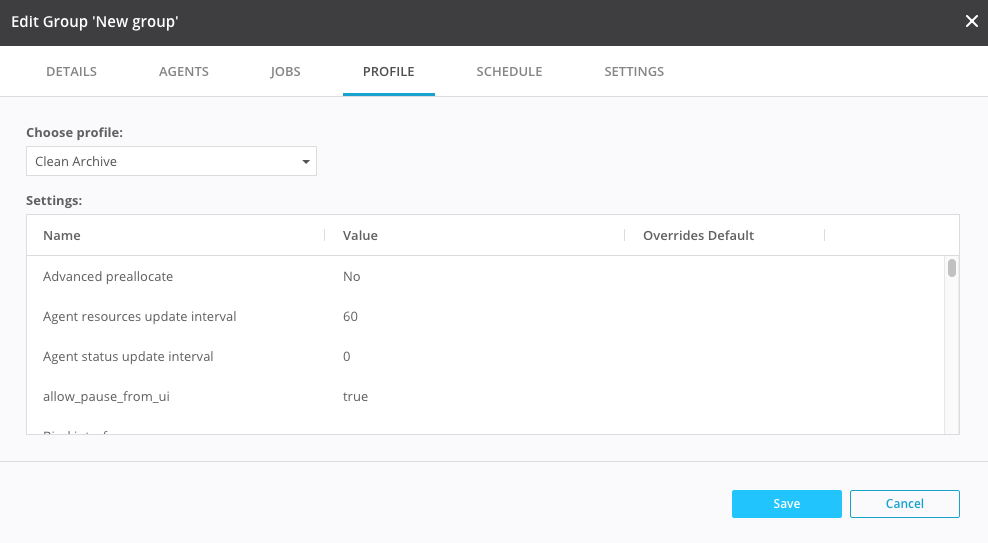This screenshot has width=988, height=543.
Task: Select the Advanced preallocate setting row
Action: click(x=115, y=276)
